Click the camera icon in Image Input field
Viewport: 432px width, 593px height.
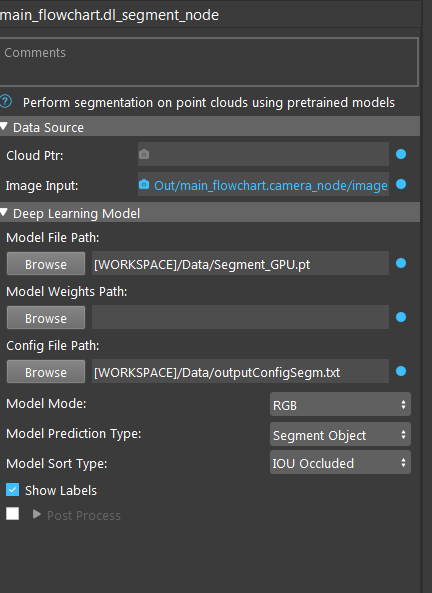144,184
